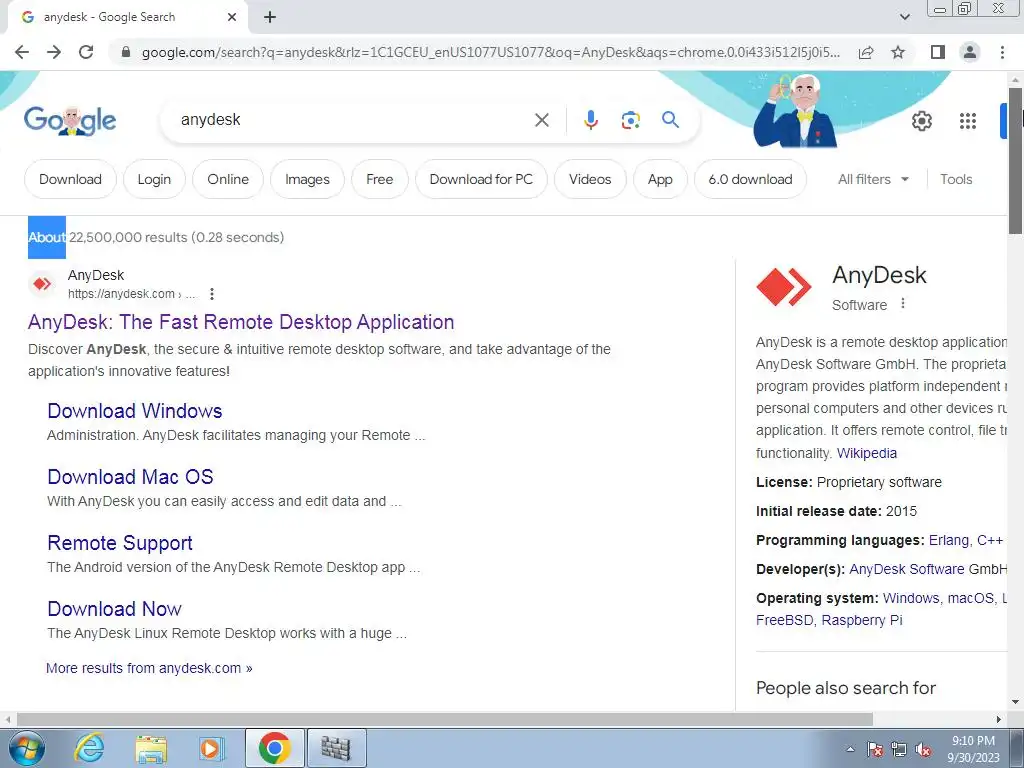Start voice search with microphone
Screen dimensions: 1024x768
590,120
